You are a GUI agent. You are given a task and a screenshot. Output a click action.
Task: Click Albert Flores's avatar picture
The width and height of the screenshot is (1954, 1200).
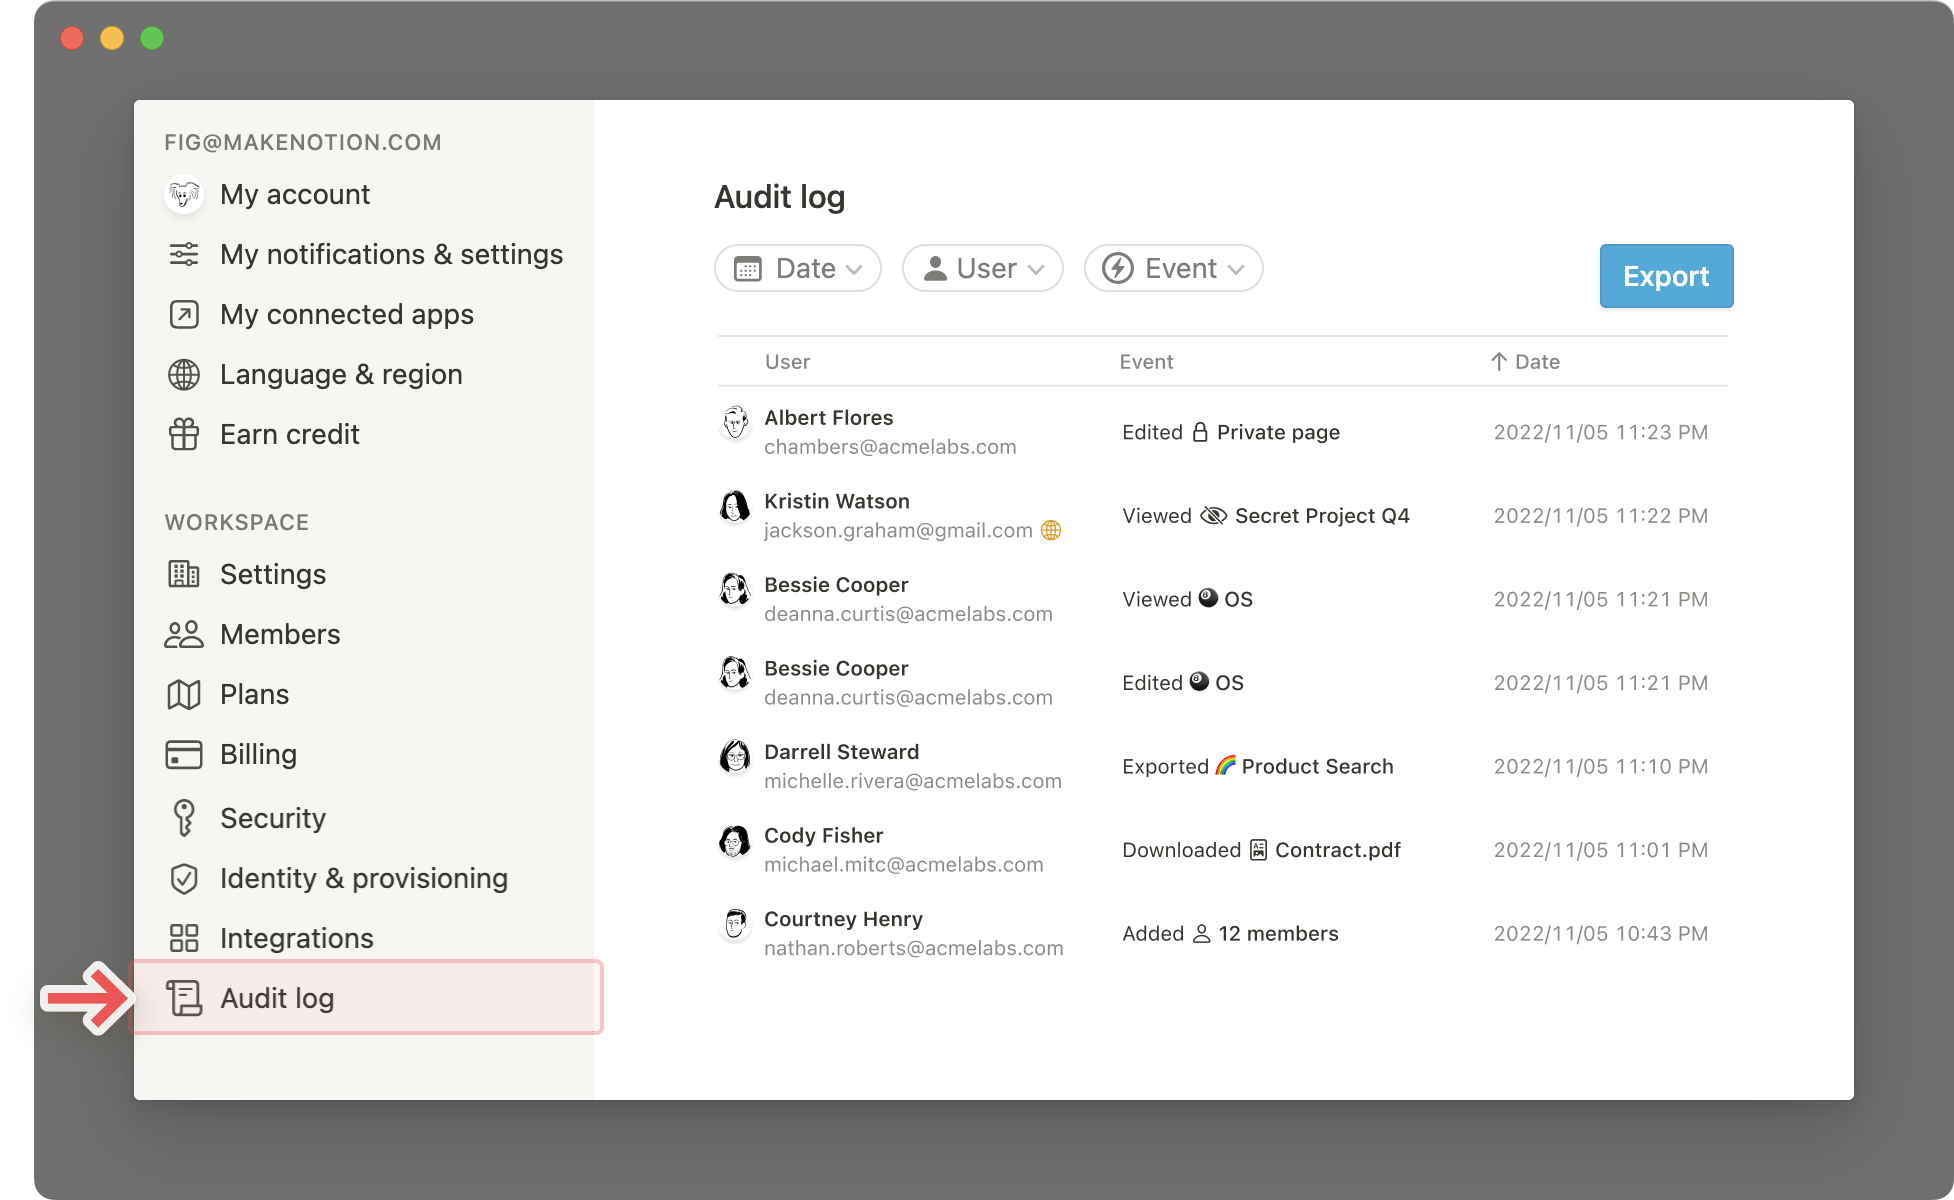735,424
